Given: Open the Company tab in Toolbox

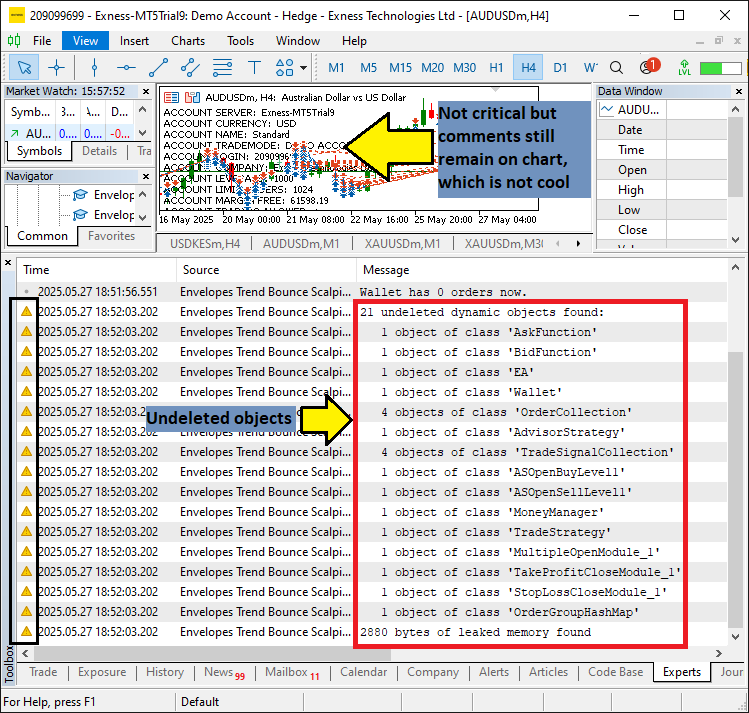Looking at the screenshot, I should click(x=433, y=672).
